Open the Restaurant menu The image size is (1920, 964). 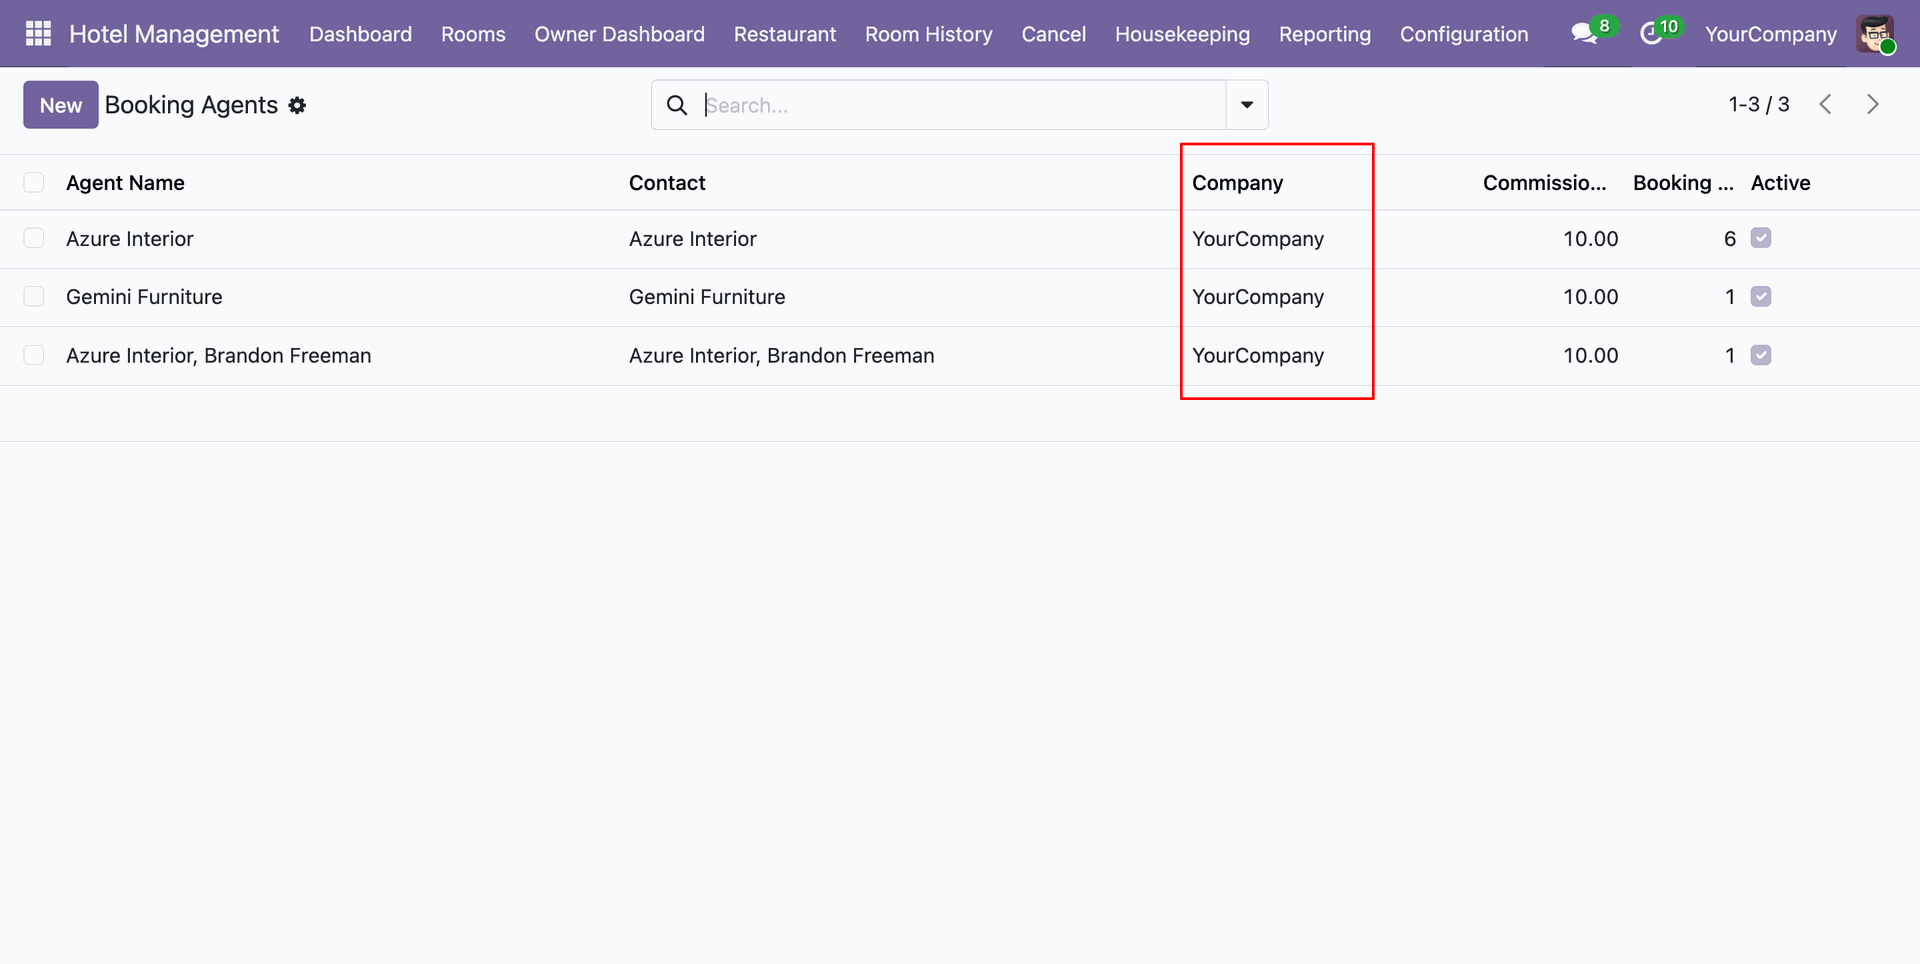click(785, 34)
